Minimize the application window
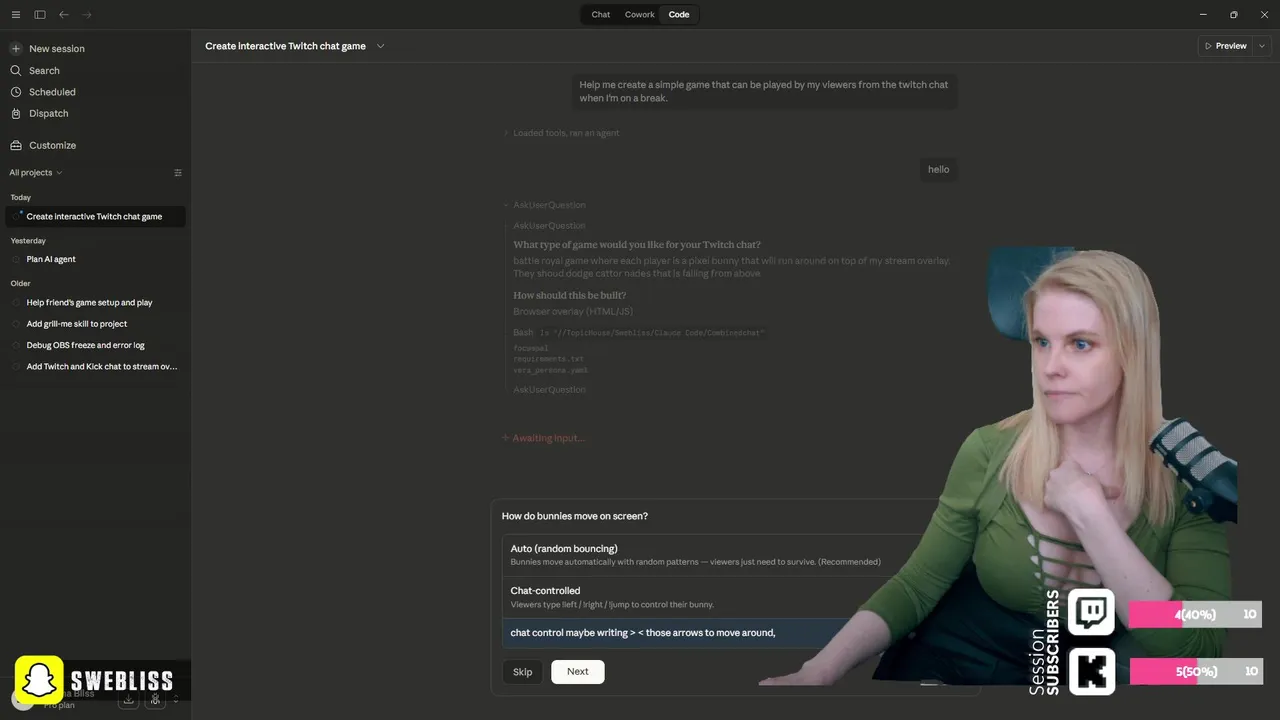The height and width of the screenshot is (720, 1280). click(1203, 15)
